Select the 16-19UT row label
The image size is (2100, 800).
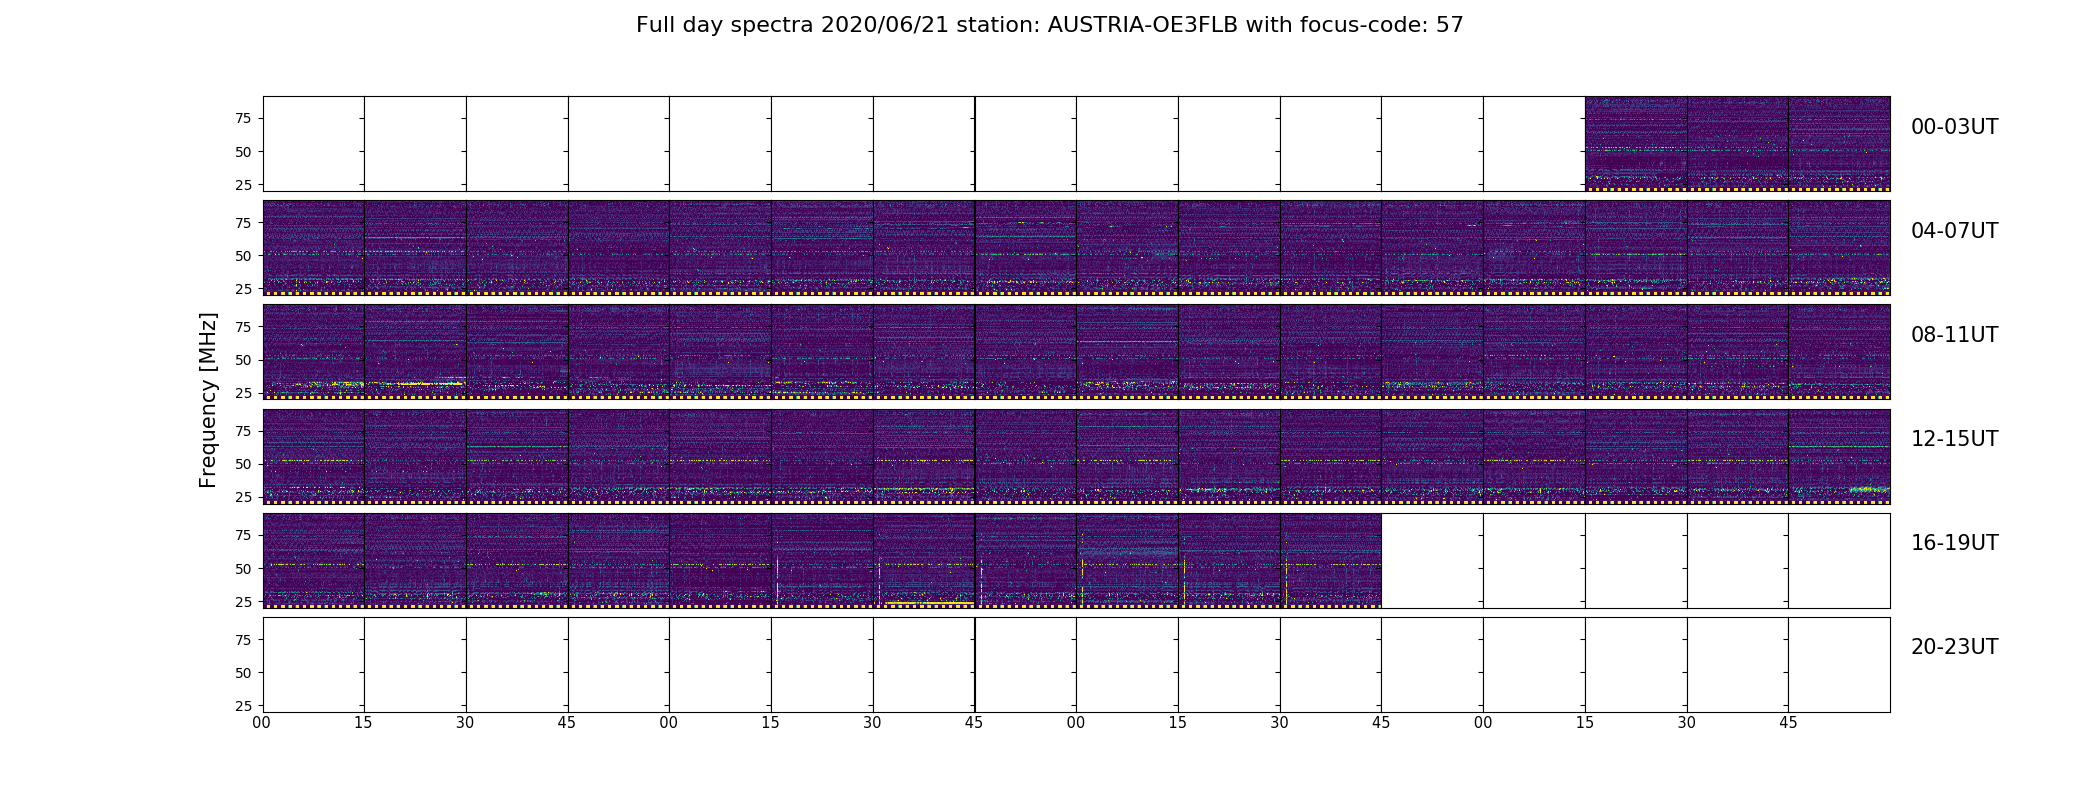[1954, 543]
